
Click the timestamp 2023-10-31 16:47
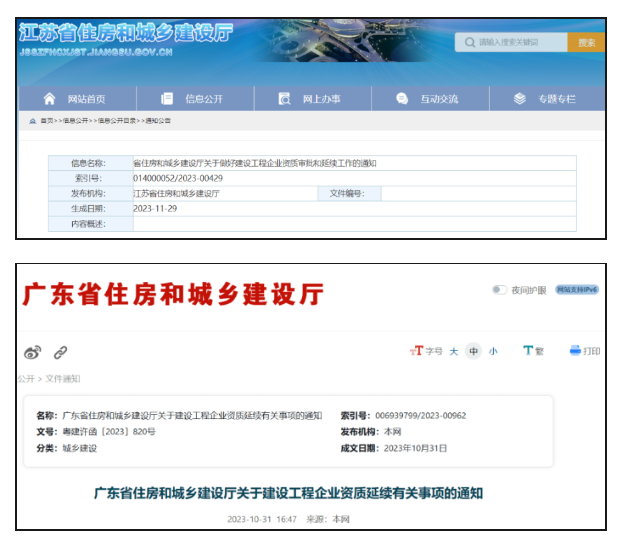pos(262,519)
